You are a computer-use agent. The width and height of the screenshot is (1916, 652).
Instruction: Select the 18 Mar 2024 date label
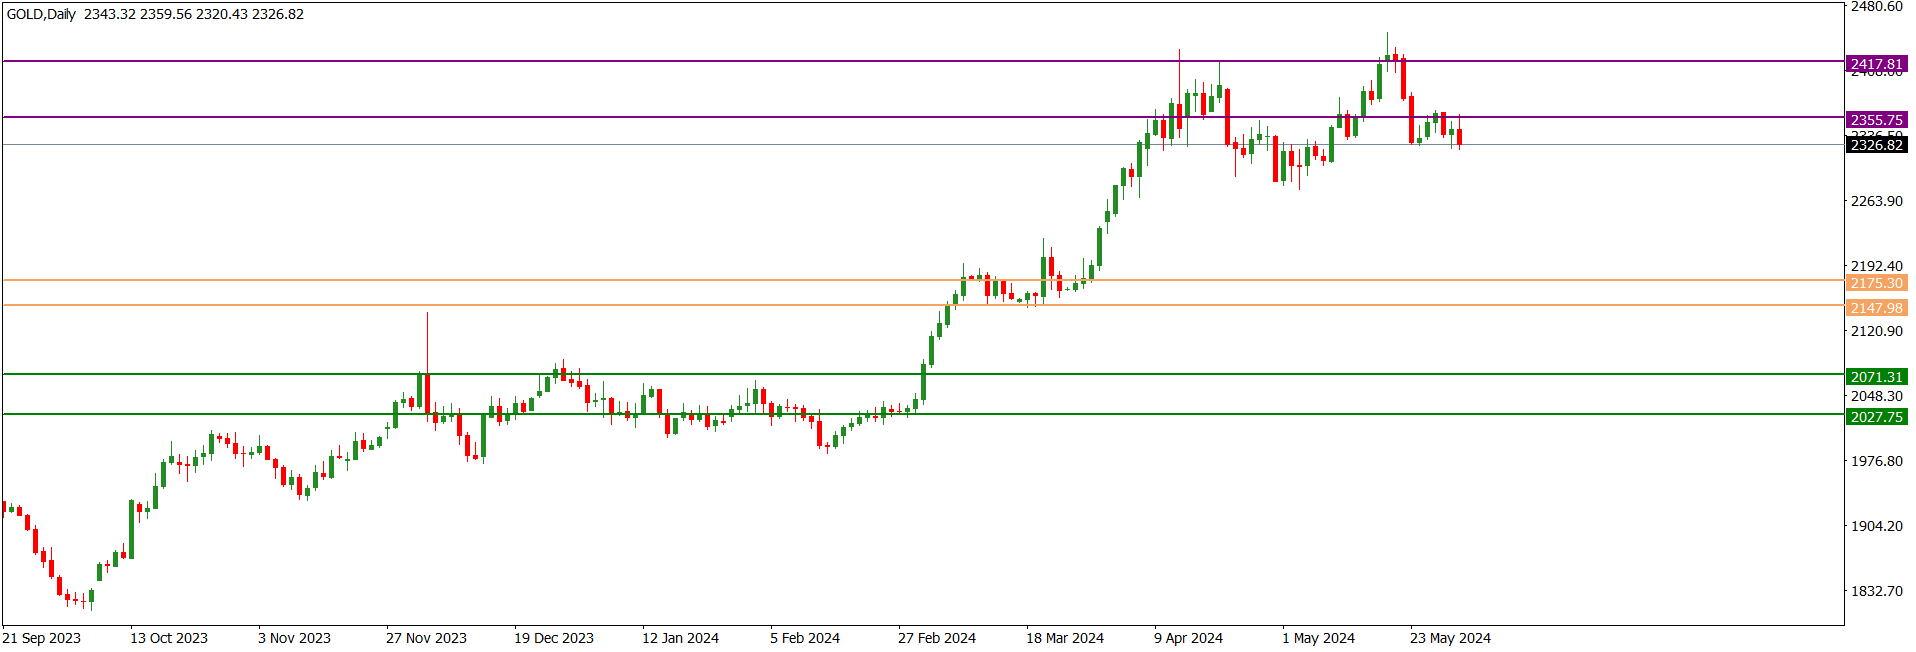(x=1064, y=638)
